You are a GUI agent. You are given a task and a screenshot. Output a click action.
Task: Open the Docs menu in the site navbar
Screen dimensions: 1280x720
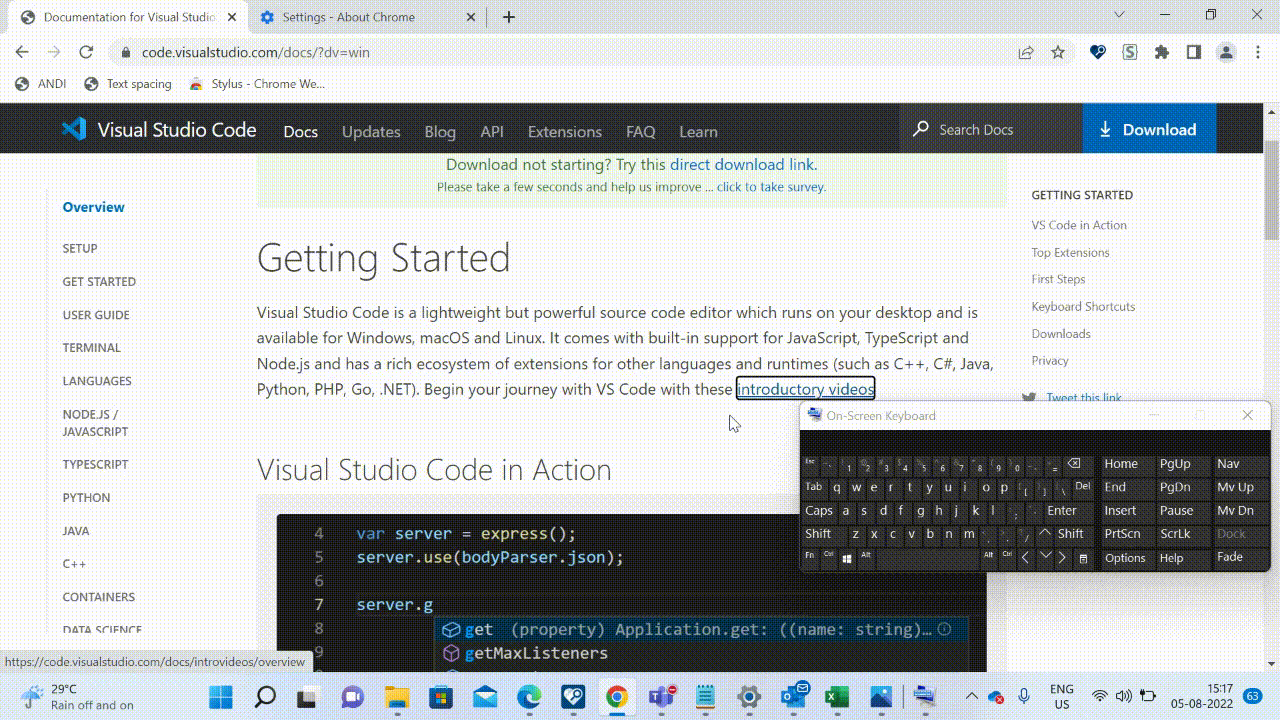point(300,131)
